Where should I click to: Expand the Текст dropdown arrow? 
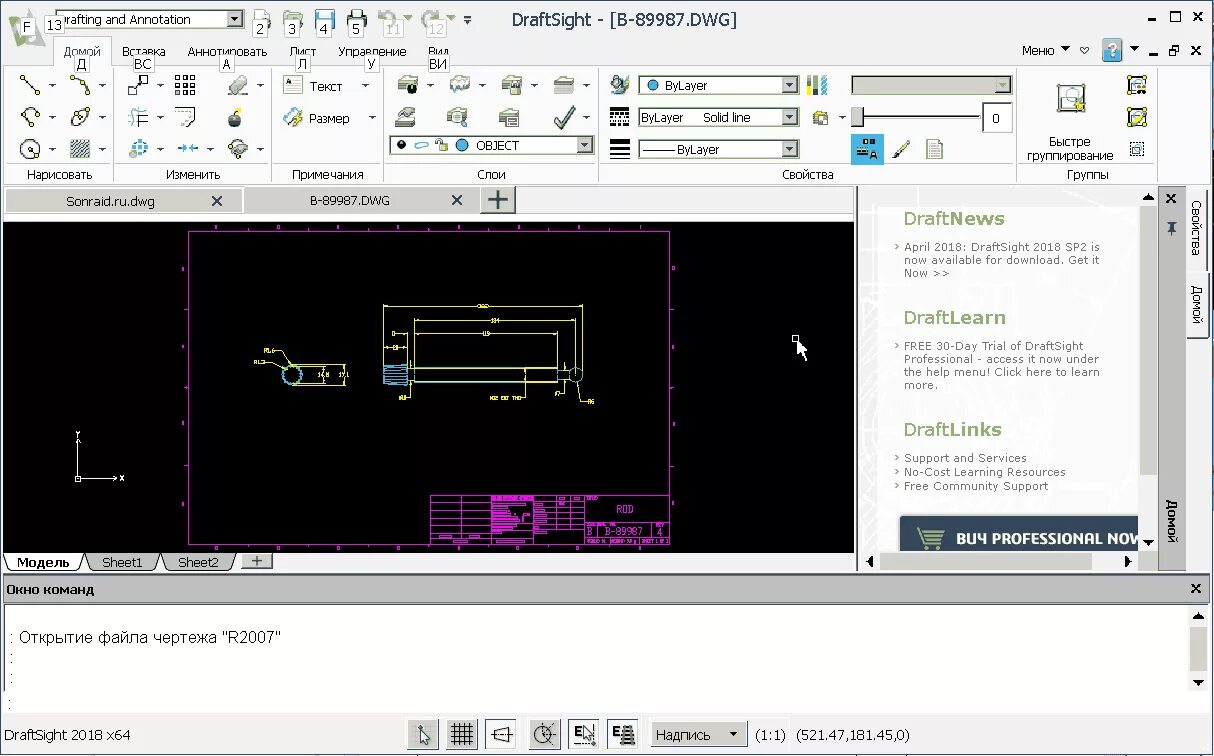pyautogui.click(x=365, y=87)
